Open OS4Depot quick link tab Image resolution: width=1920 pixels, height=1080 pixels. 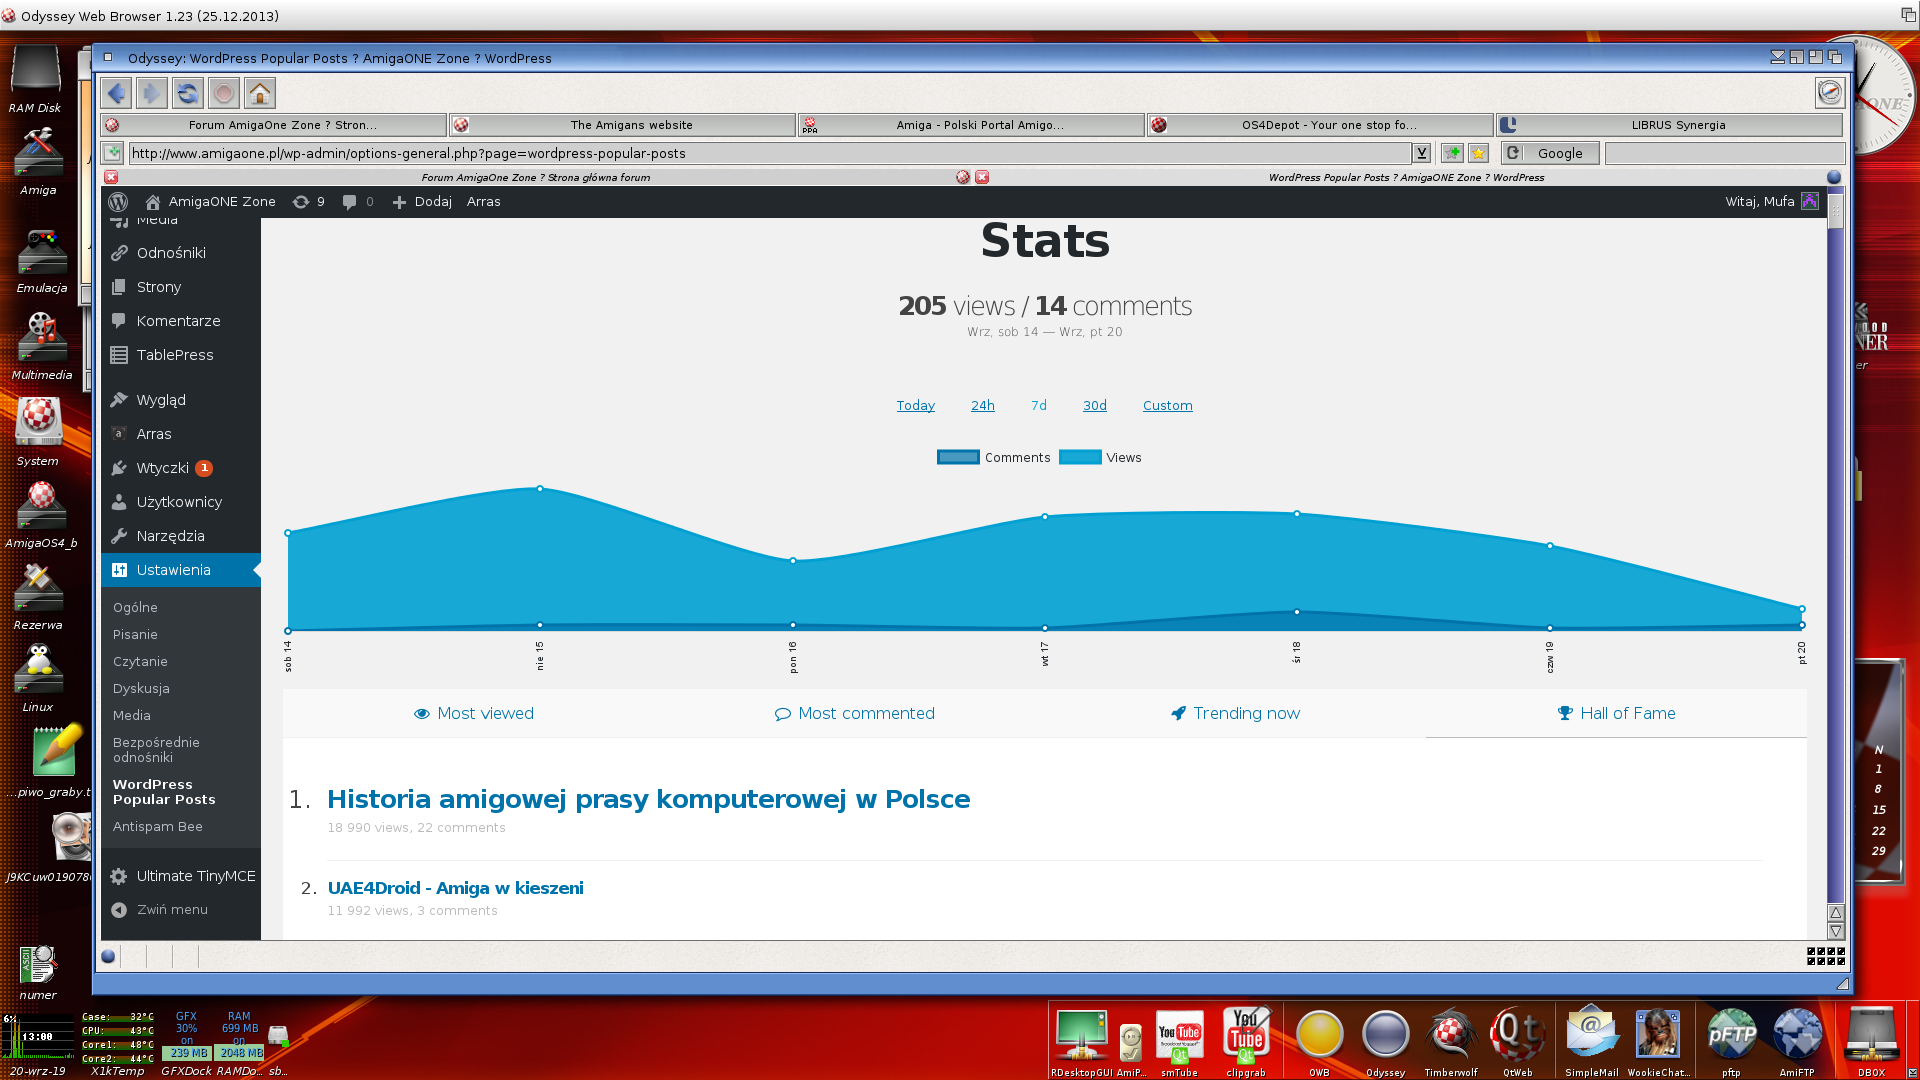click(1320, 125)
